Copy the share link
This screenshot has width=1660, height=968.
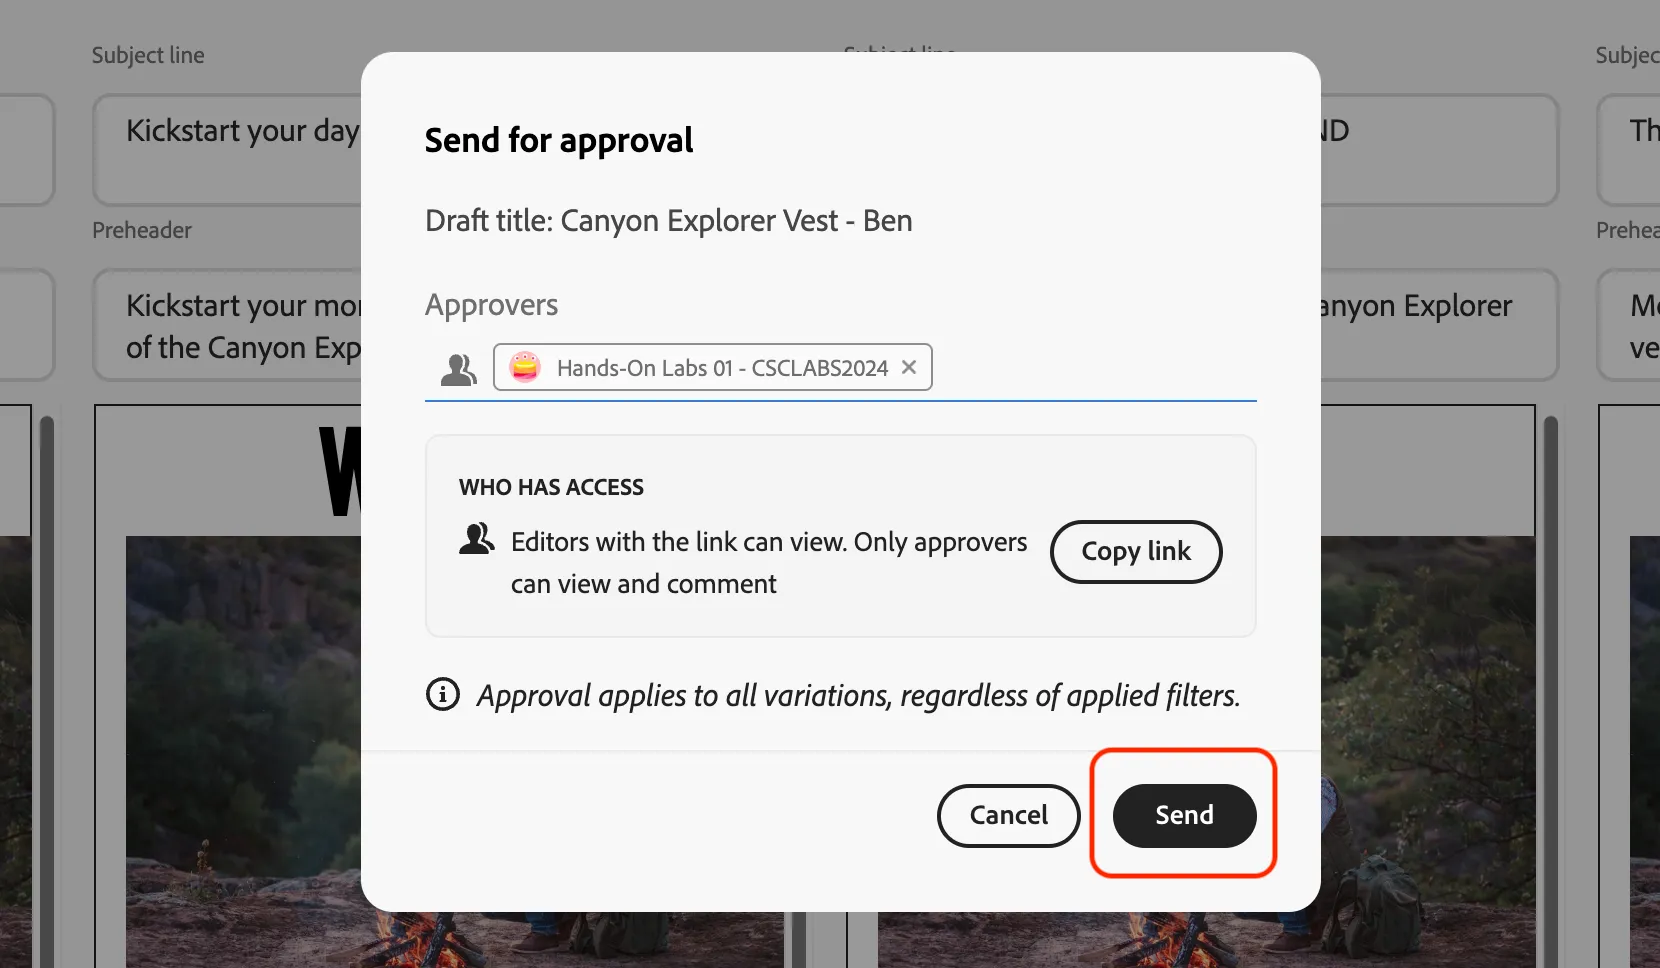point(1136,551)
